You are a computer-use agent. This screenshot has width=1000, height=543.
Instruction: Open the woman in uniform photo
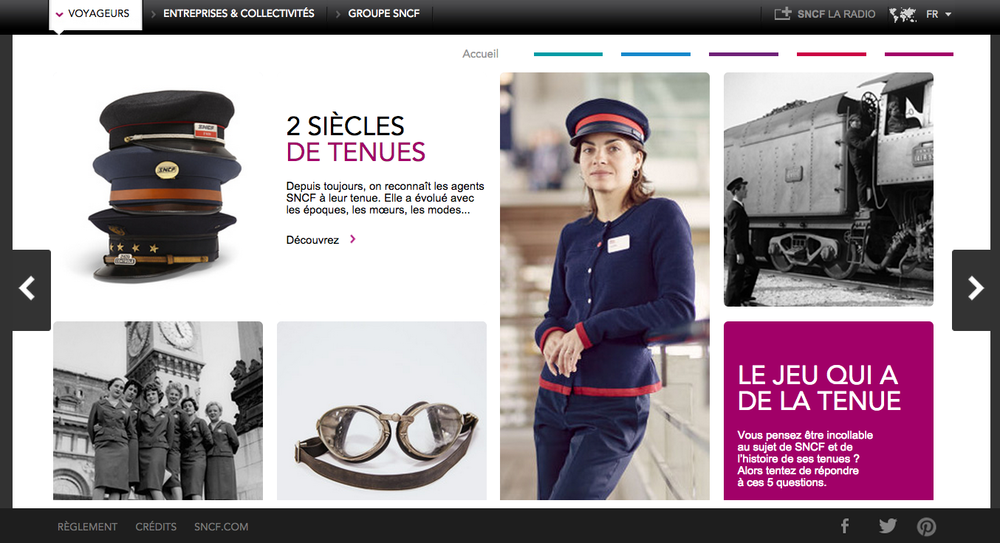[x=605, y=286]
